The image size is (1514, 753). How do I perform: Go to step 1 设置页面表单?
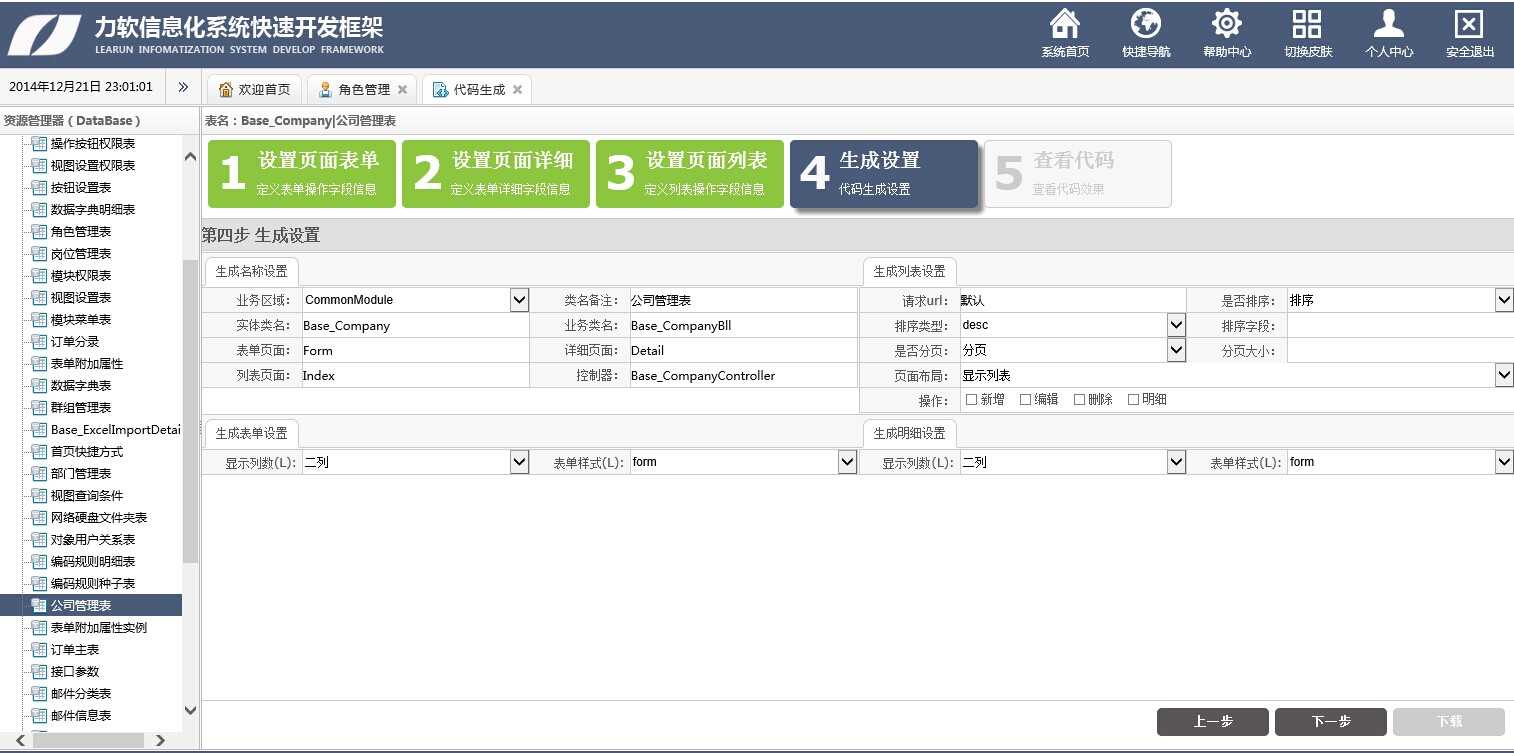pyautogui.click(x=302, y=174)
